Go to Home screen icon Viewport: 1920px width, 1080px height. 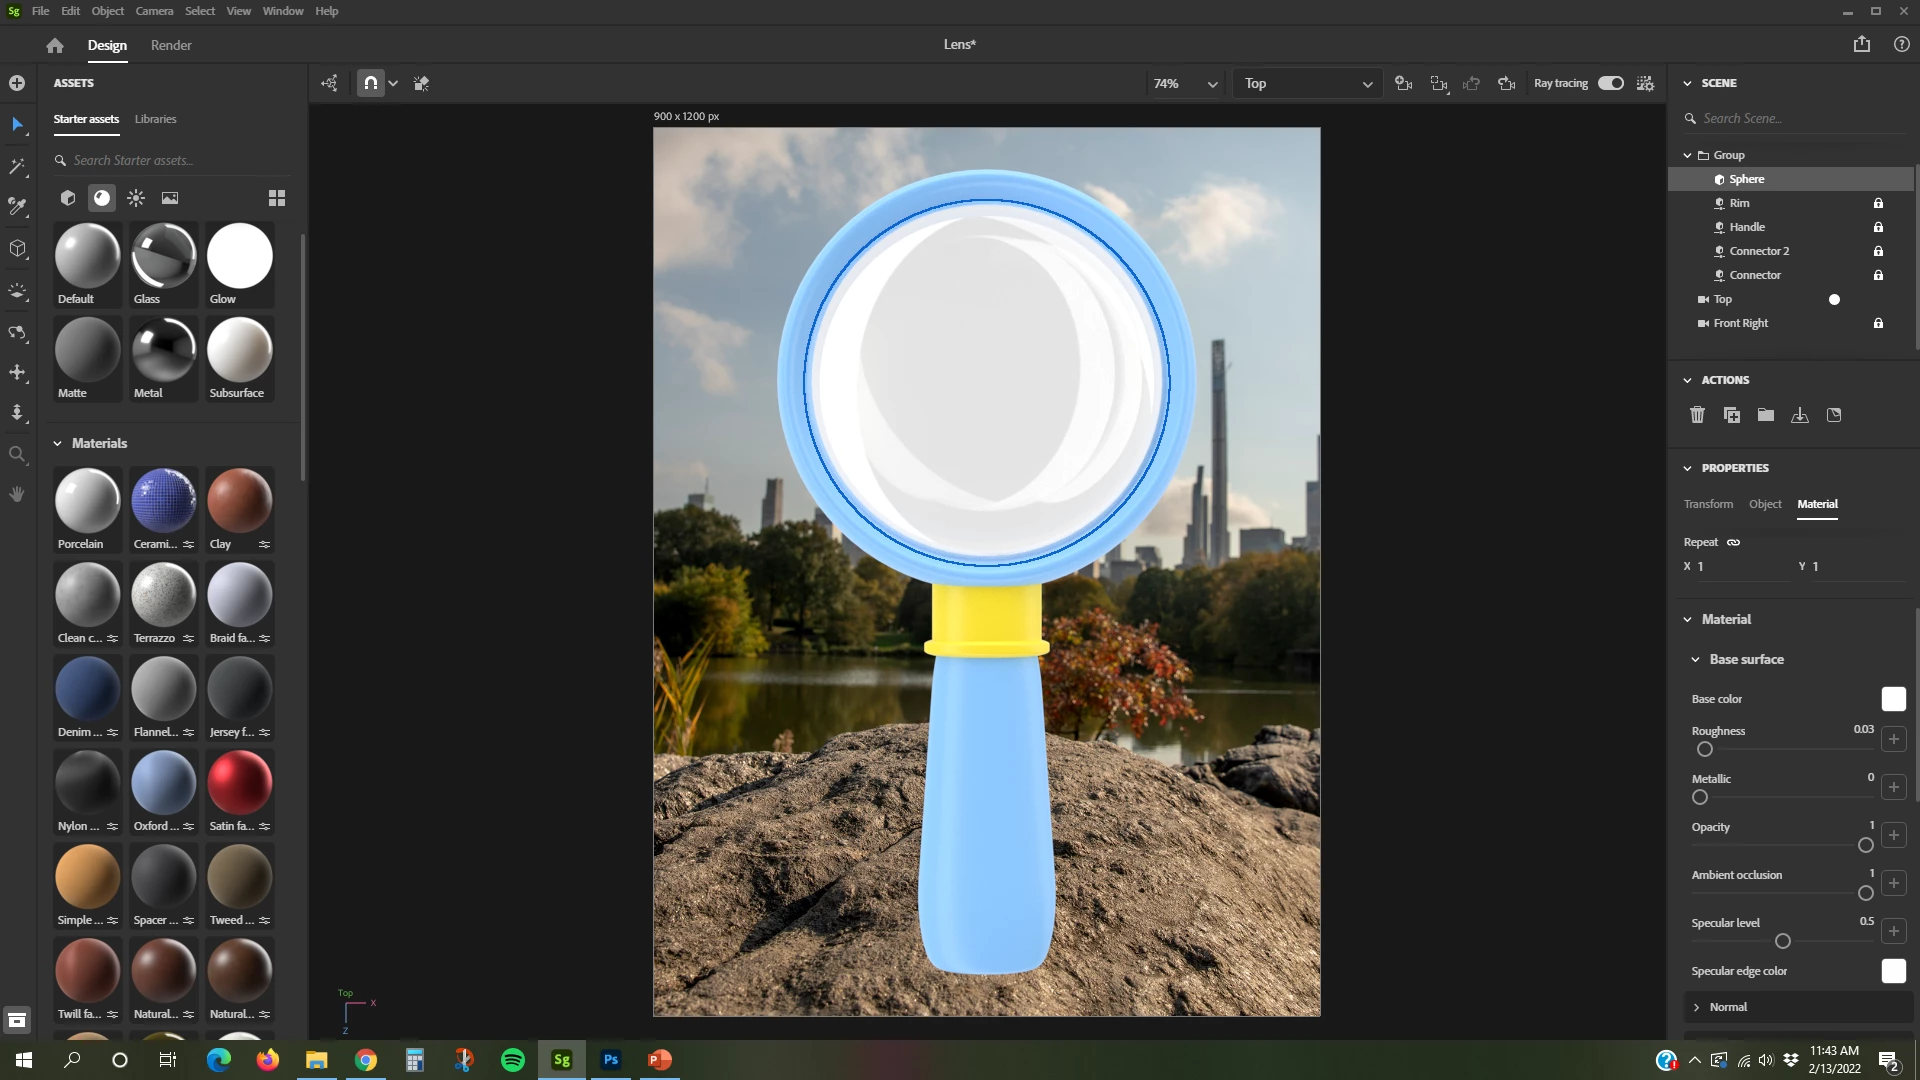(55, 45)
